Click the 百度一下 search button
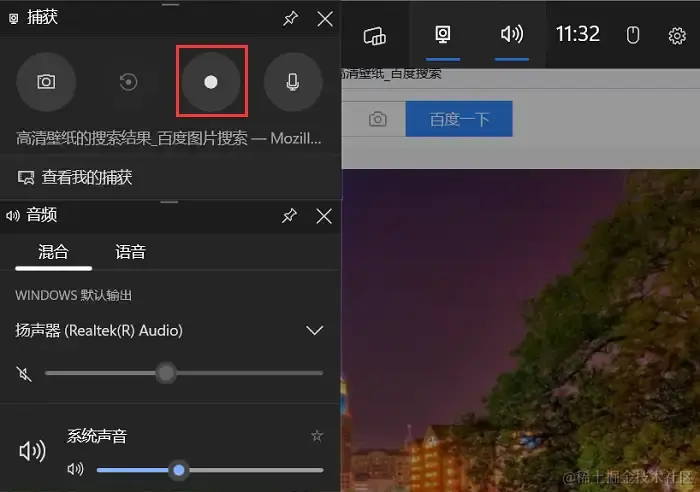Screen dimensions: 700x492 459,119
